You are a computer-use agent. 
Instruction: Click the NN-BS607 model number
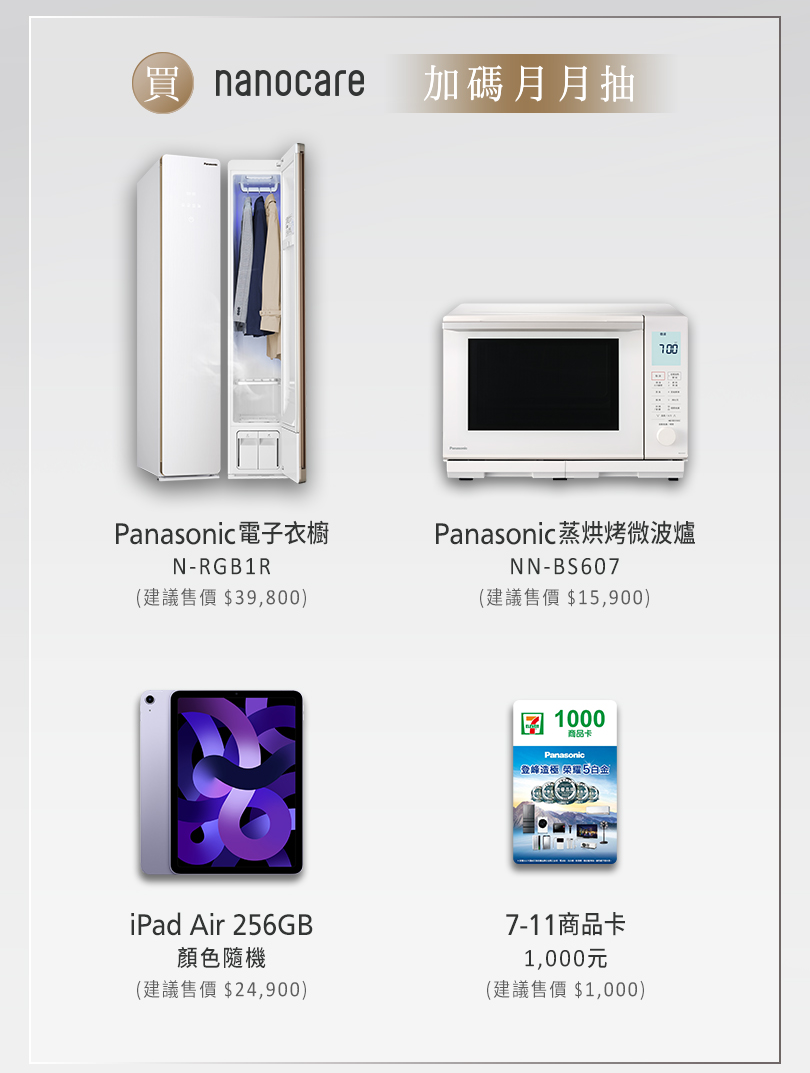pos(565,567)
